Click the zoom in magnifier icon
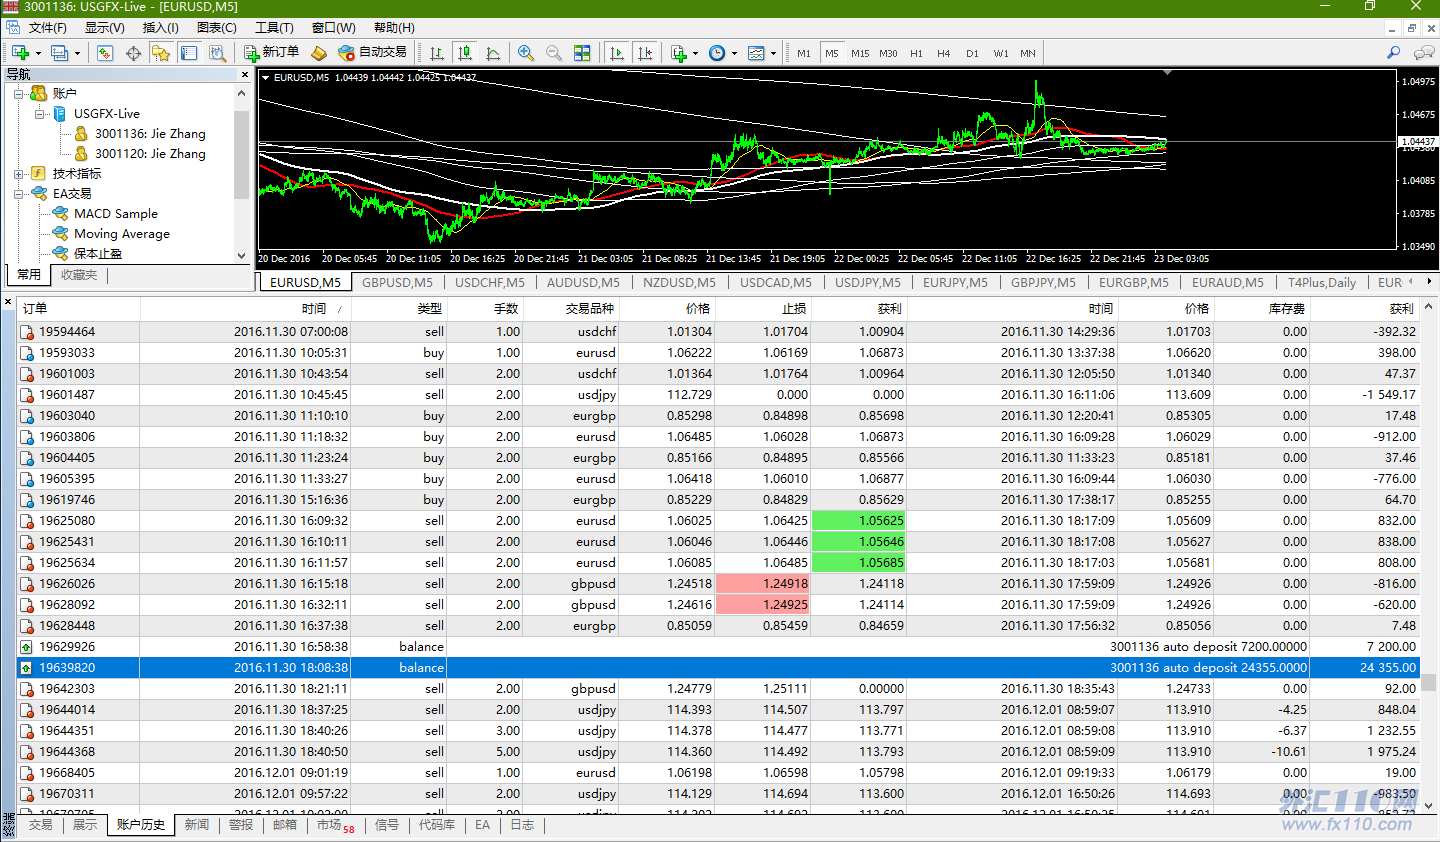 [526, 53]
